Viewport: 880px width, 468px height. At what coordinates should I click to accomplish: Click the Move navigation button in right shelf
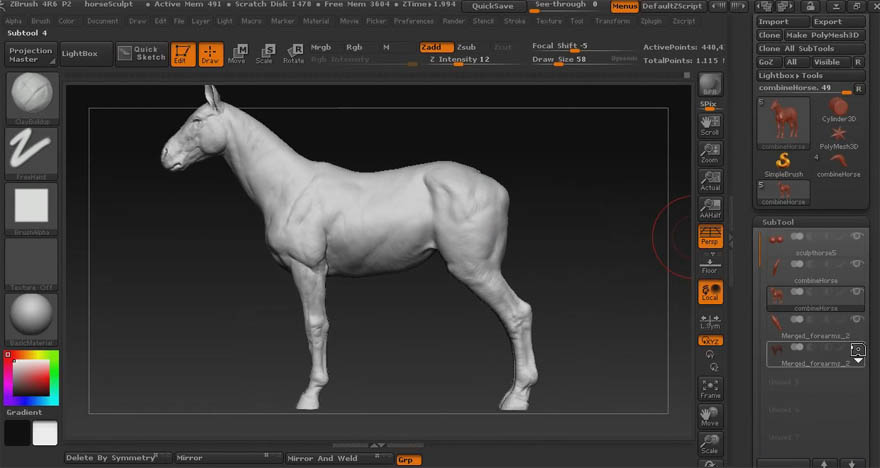pyautogui.click(x=710, y=416)
